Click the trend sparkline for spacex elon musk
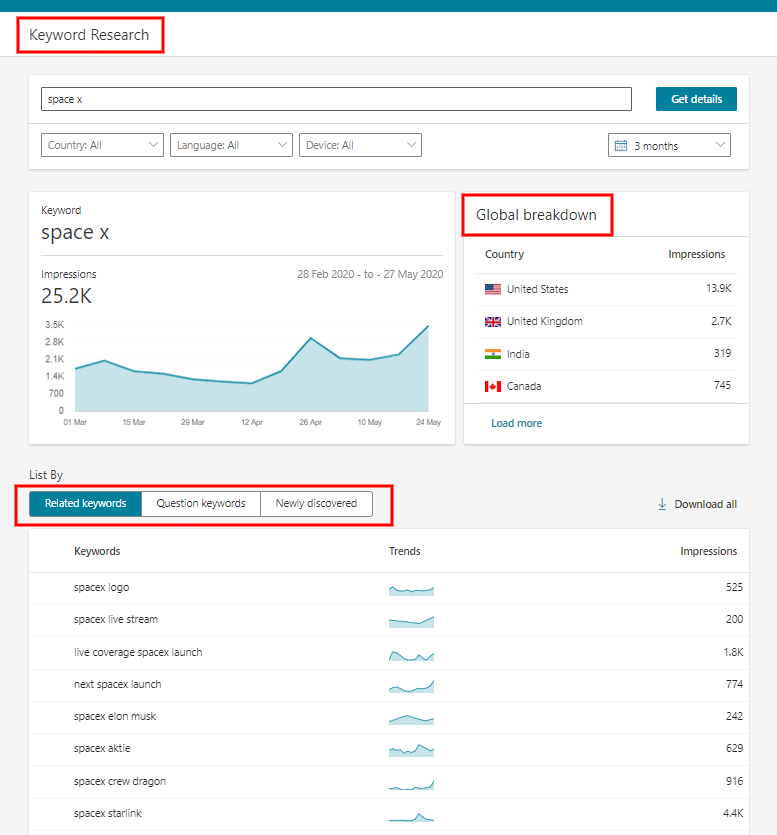The image size is (777, 835). (x=411, y=719)
